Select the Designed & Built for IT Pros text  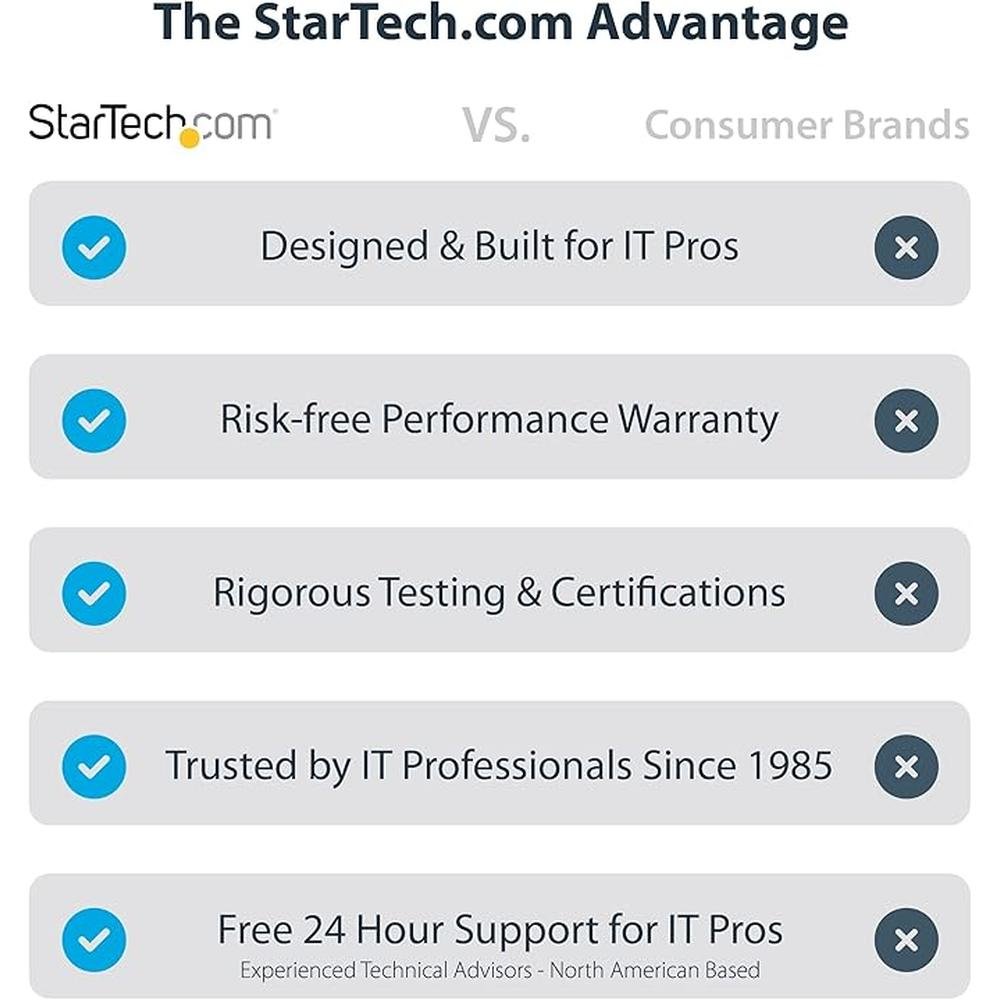pyautogui.click(x=499, y=246)
